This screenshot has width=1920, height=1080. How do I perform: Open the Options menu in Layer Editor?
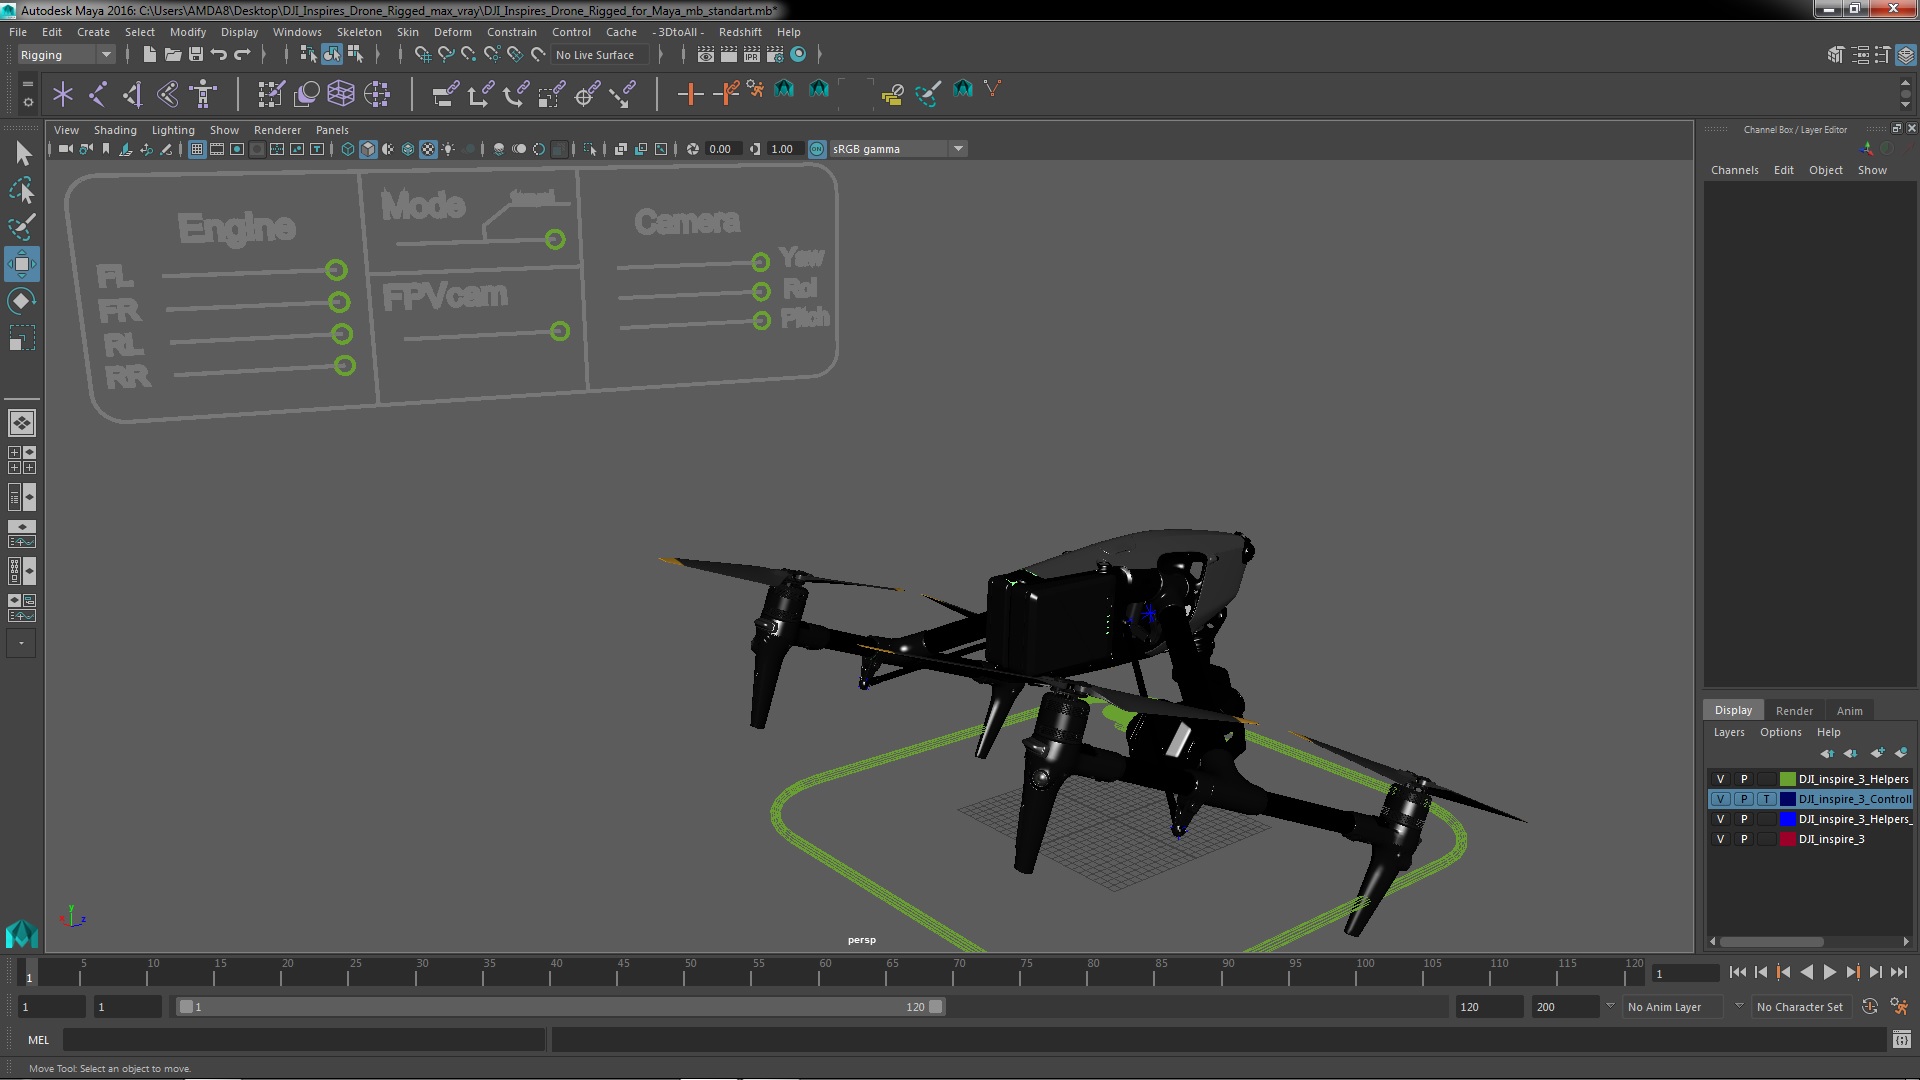[x=1780, y=732]
